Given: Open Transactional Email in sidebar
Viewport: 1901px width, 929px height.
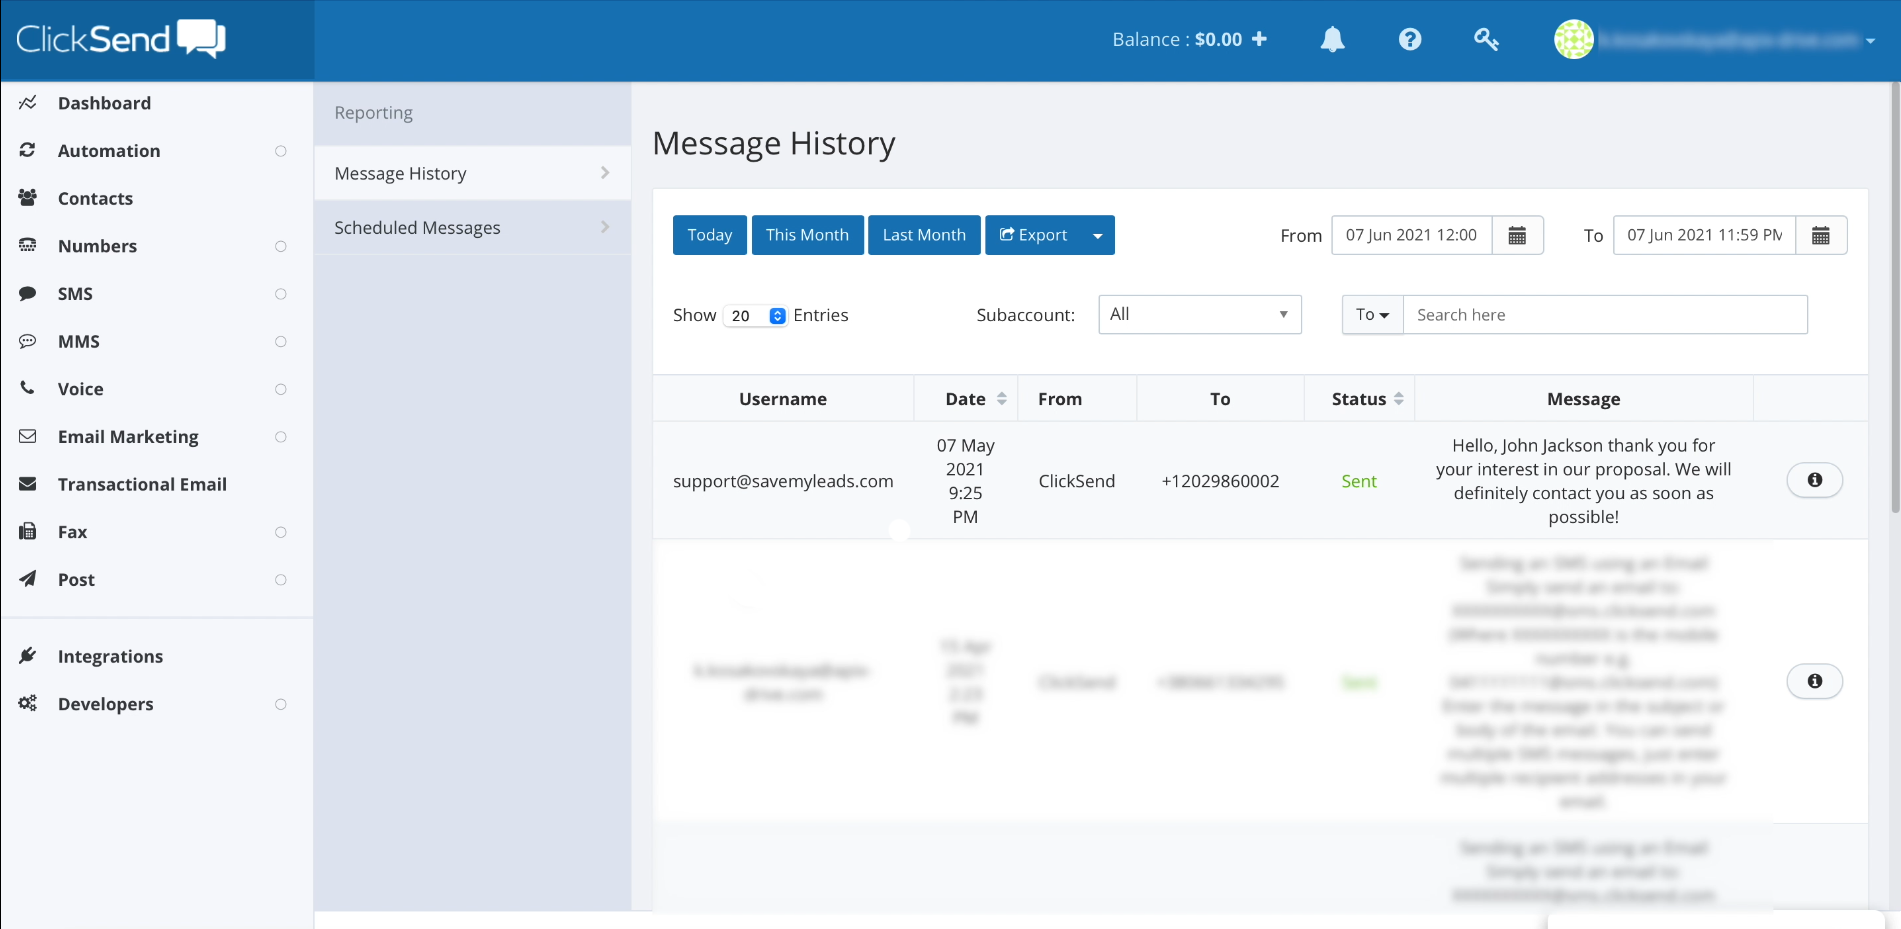Looking at the screenshot, I should pos(142,484).
